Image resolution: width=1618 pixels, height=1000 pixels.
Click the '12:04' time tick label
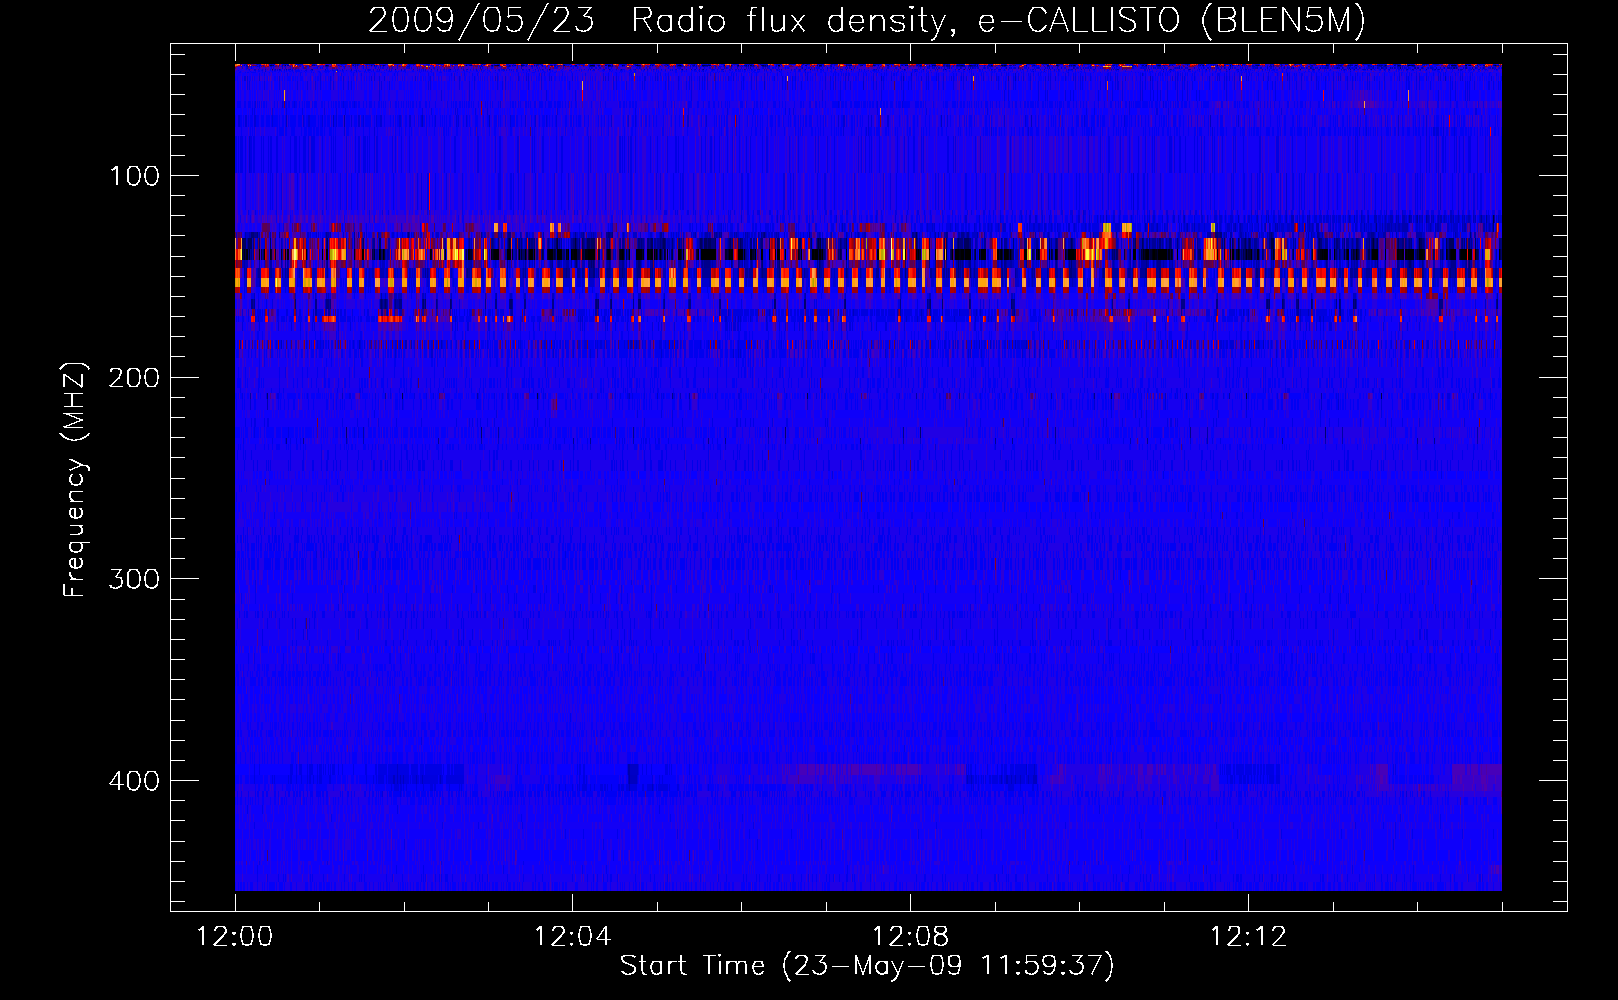point(573,936)
